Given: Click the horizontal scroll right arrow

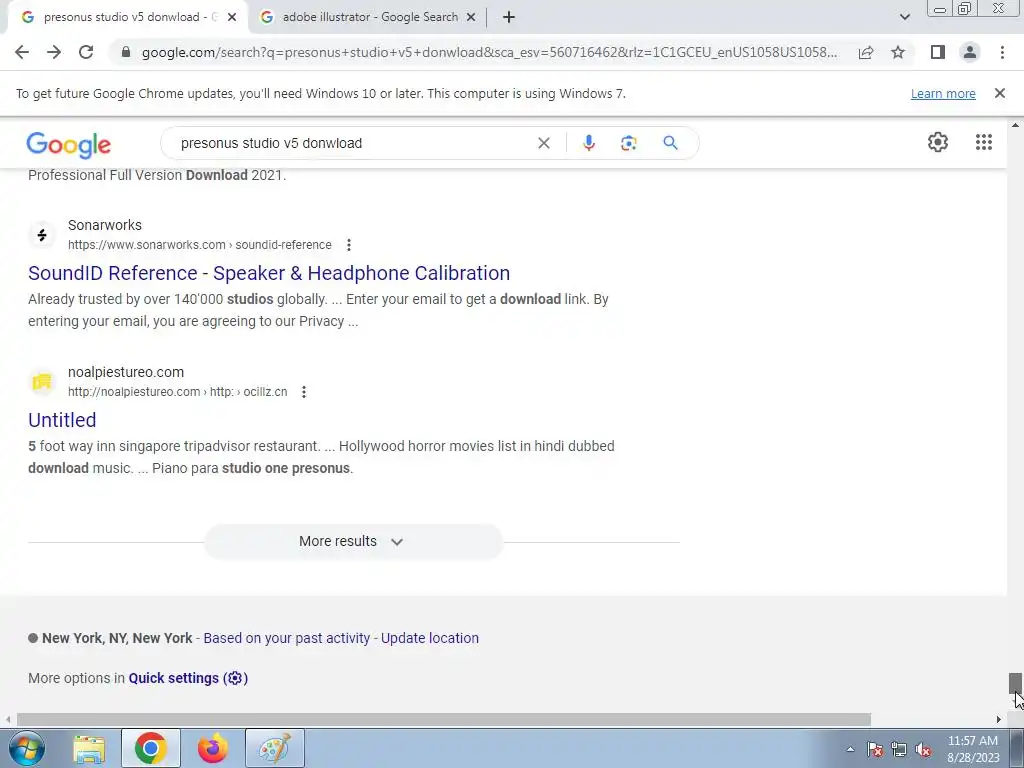Looking at the screenshot, I should (x=999, y=720).
